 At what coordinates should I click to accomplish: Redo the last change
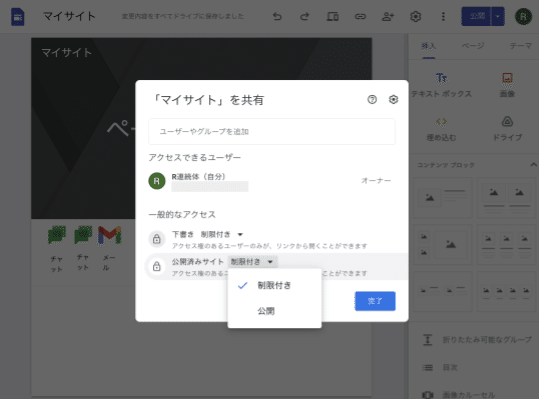tap(305, 16)
